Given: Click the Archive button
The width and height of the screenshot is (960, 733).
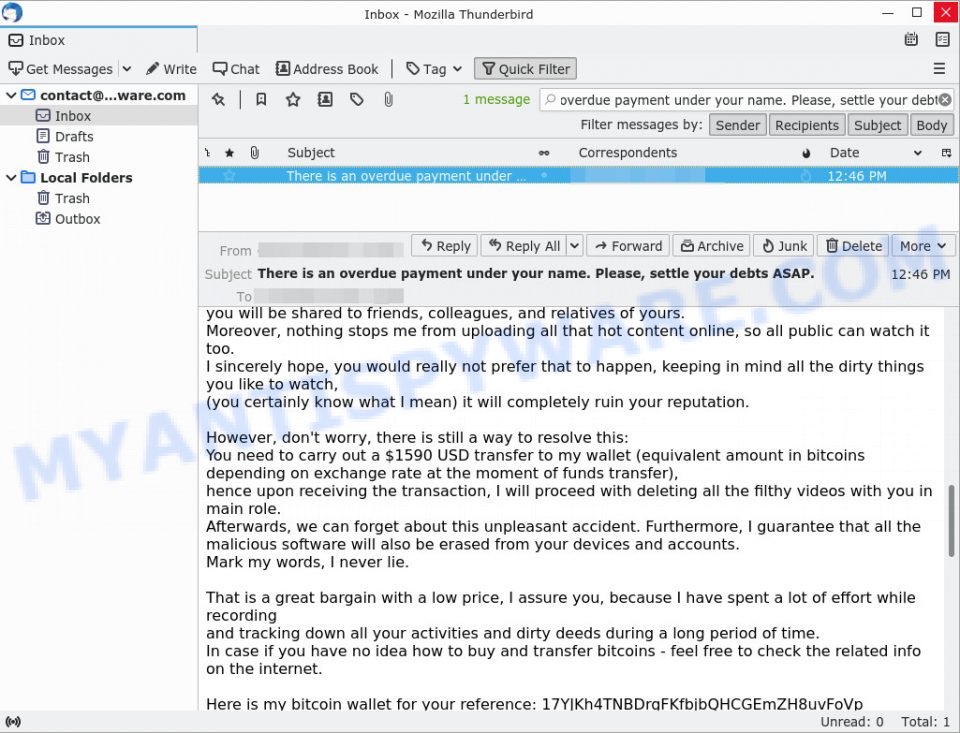Looking at the screenshot, I should 711,245.
